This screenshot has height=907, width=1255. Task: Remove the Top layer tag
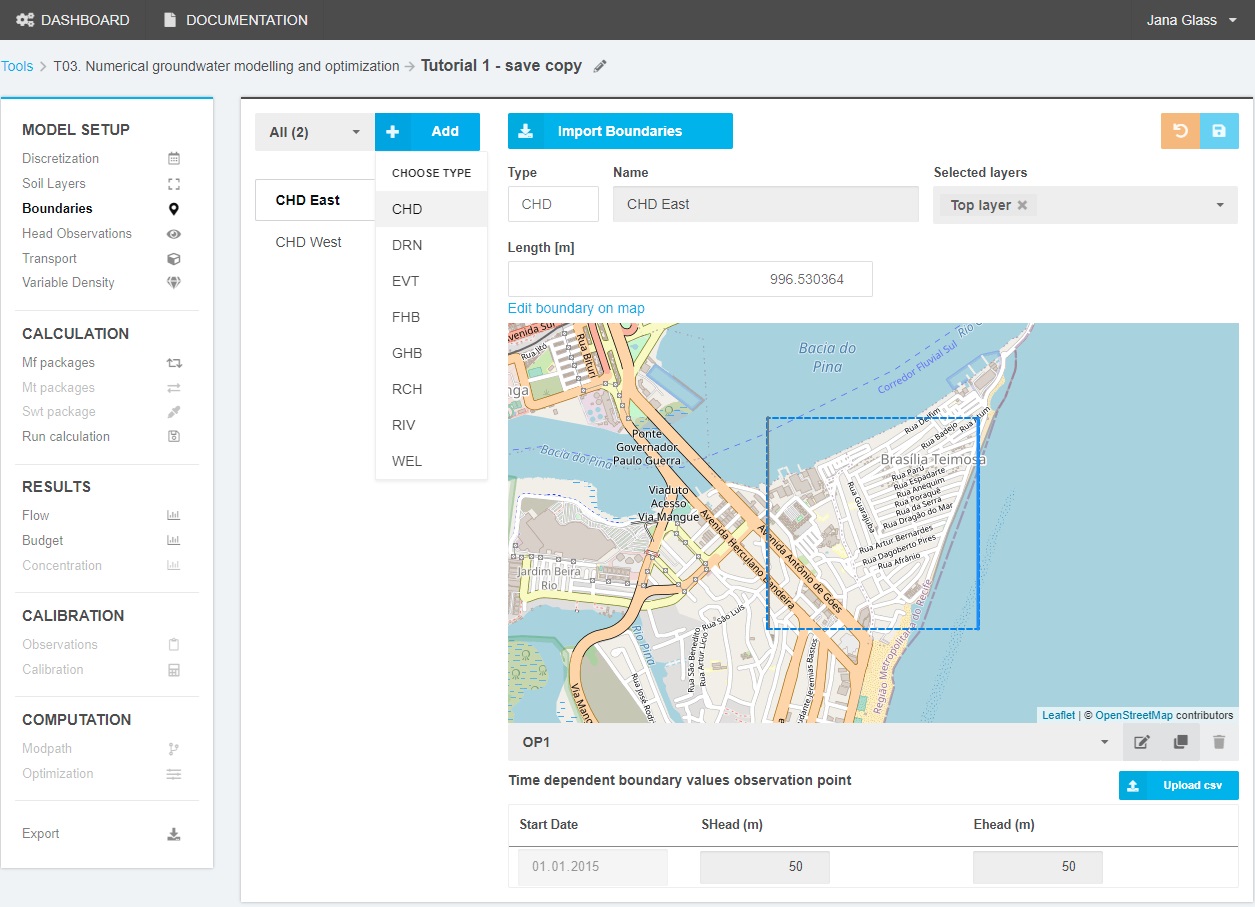[1022, 205]
